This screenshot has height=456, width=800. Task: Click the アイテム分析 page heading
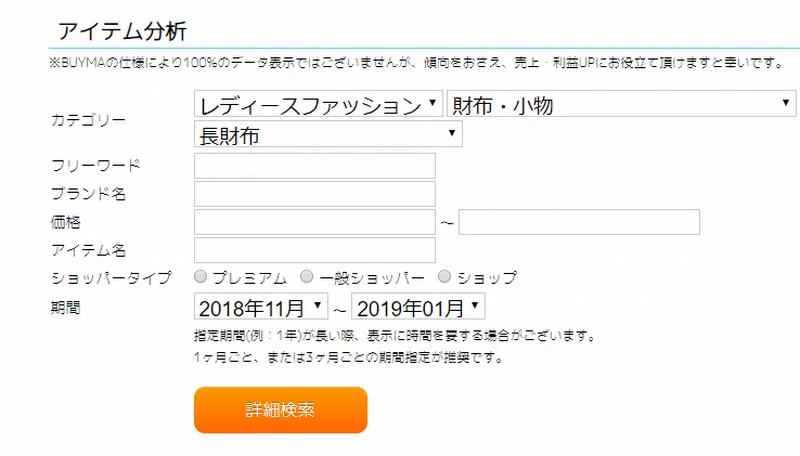122,31
